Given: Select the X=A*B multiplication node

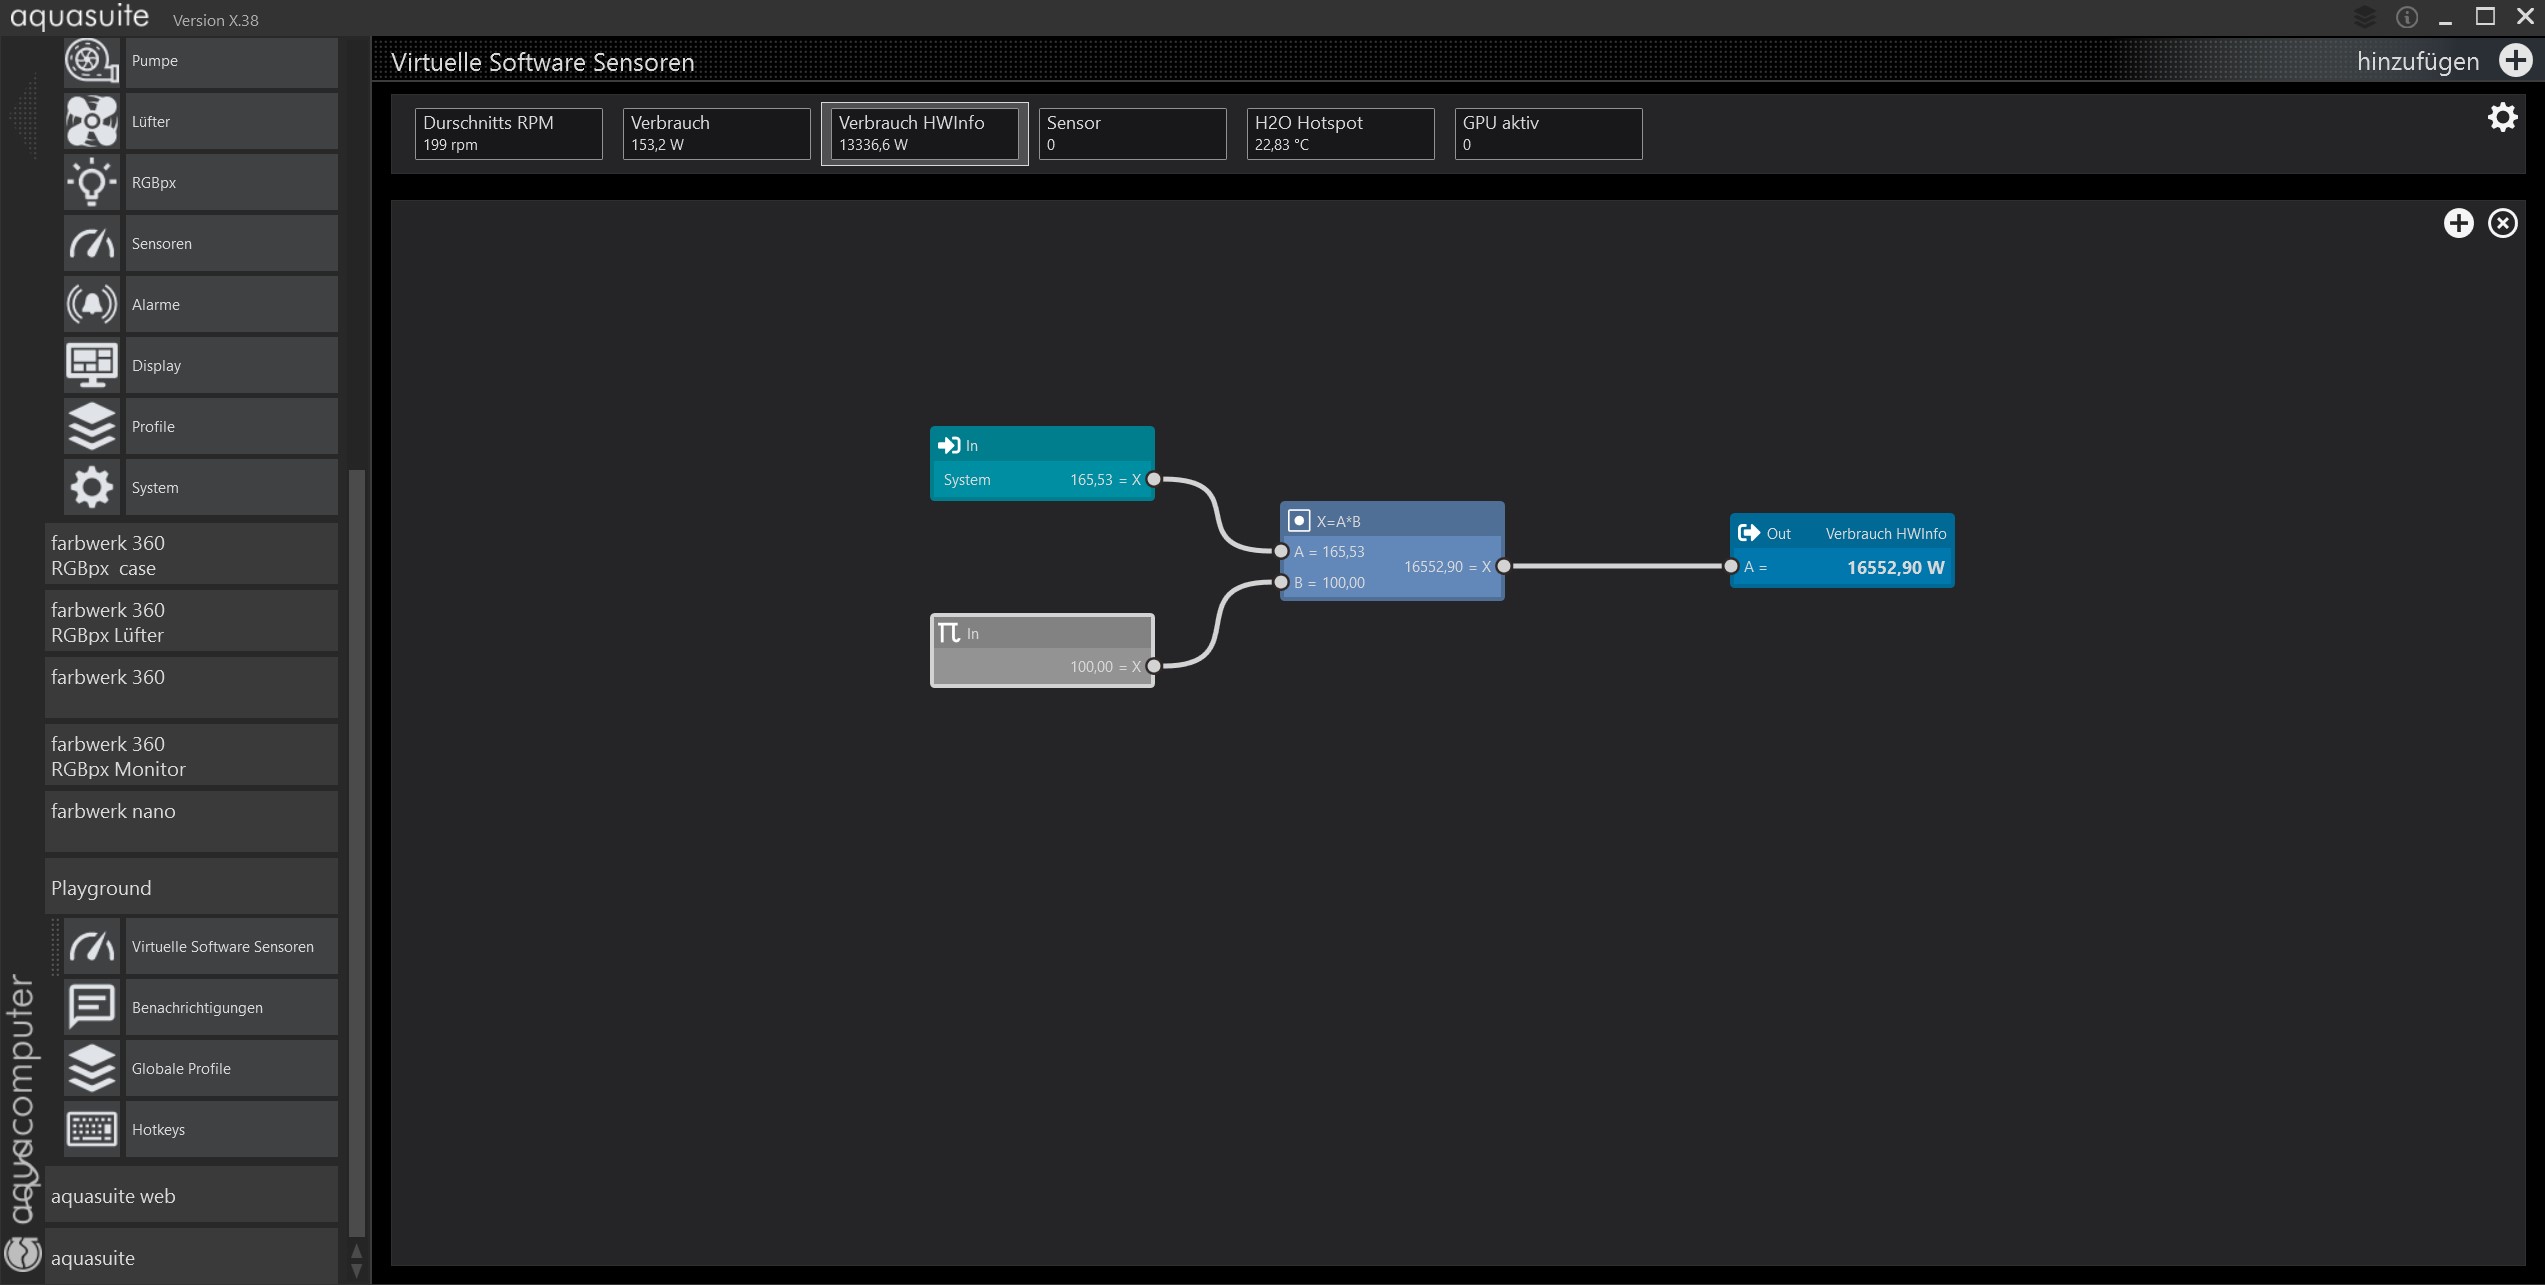Looking at the screenshot, I should point(1391,521).
